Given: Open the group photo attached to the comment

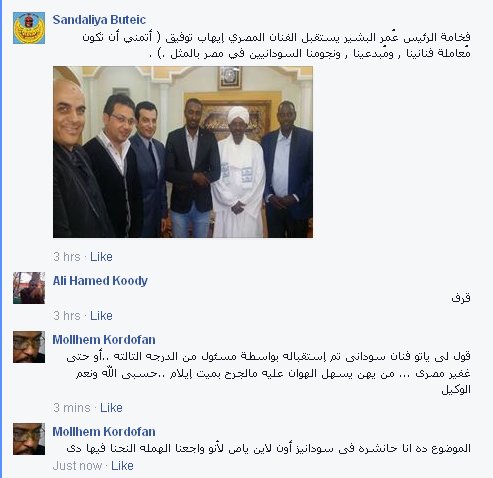Looking at the screenshot, I should coord(183,152).
